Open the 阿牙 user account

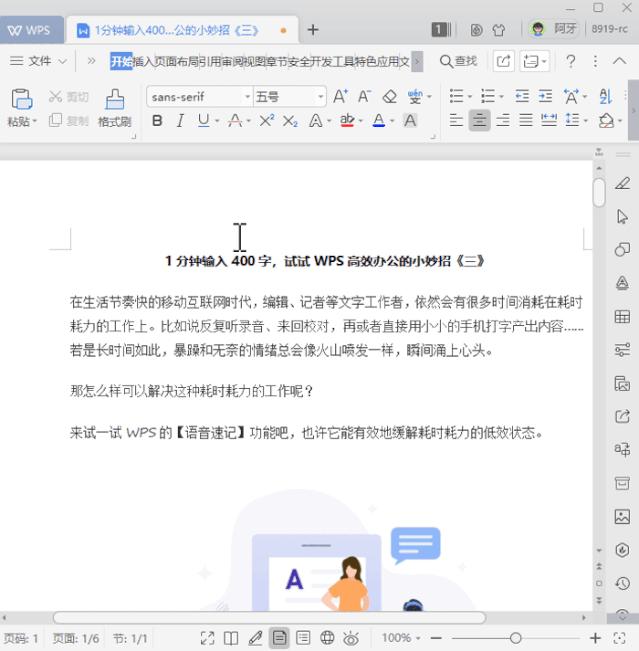tap(554, 29)
